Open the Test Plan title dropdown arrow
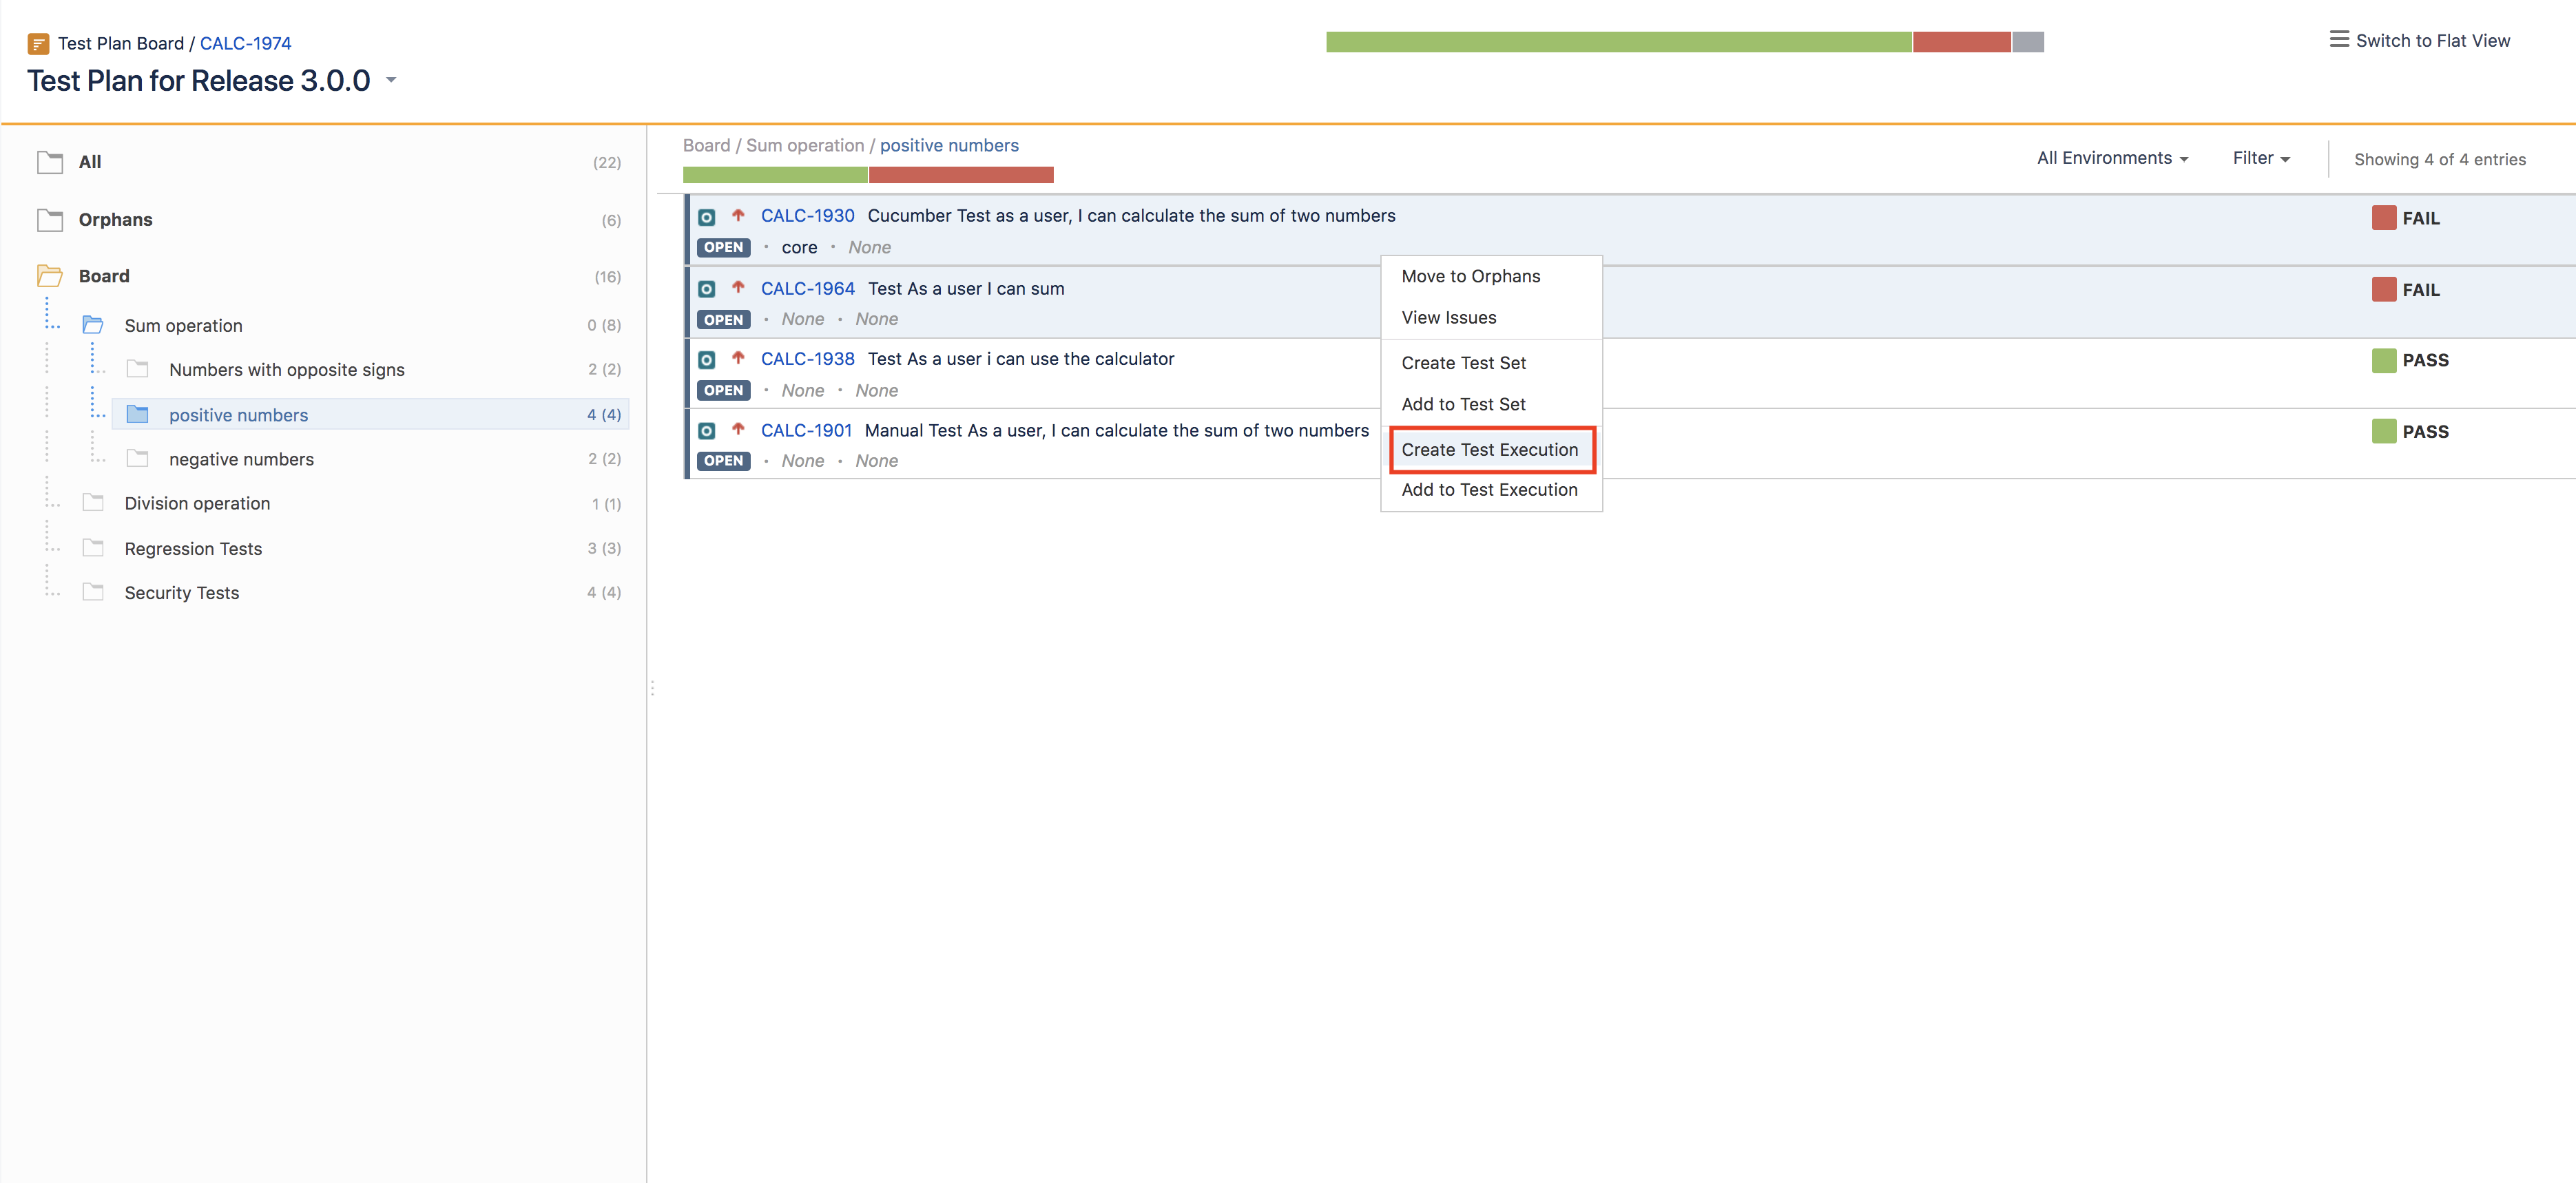The height and width of the screenshot is (1183, 2576). coord(391,80)
